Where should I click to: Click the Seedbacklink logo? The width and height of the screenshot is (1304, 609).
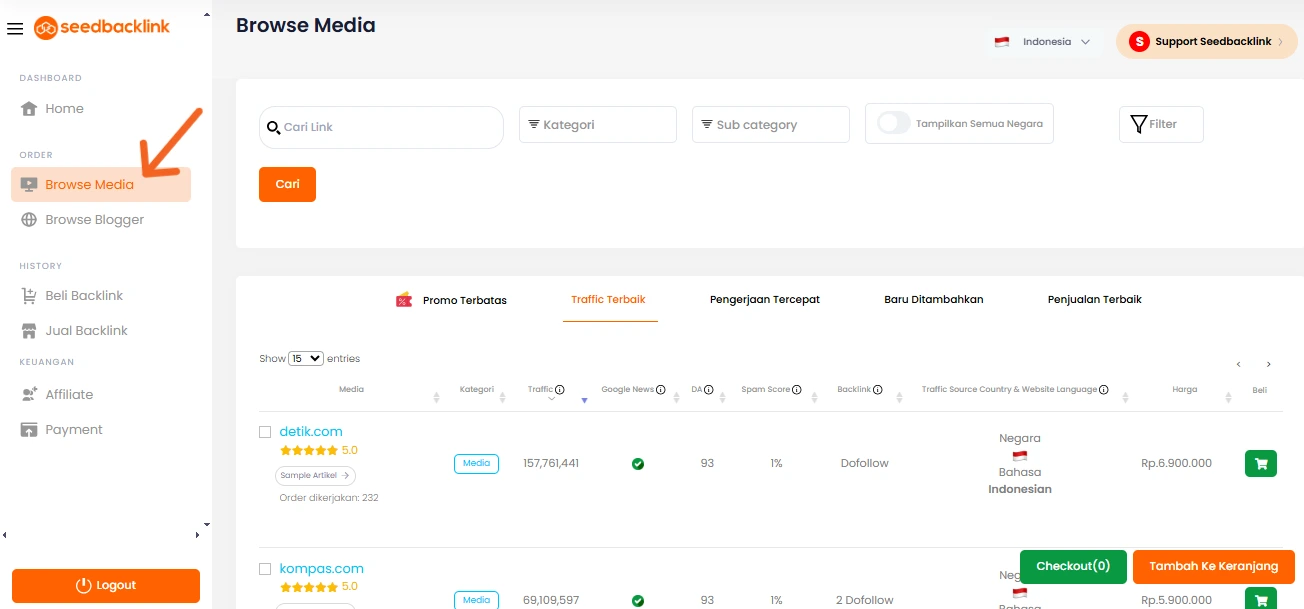(x=102, y=27)
